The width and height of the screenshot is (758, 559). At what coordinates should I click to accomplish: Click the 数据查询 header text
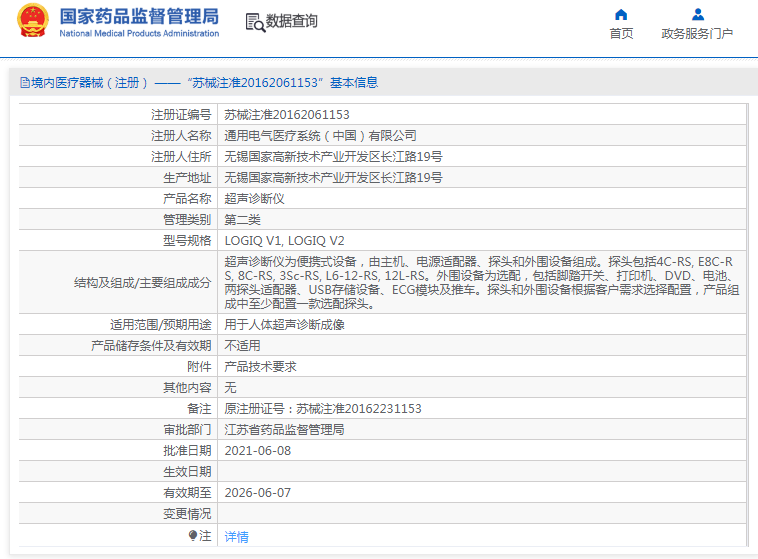click(x=291, y=21)
